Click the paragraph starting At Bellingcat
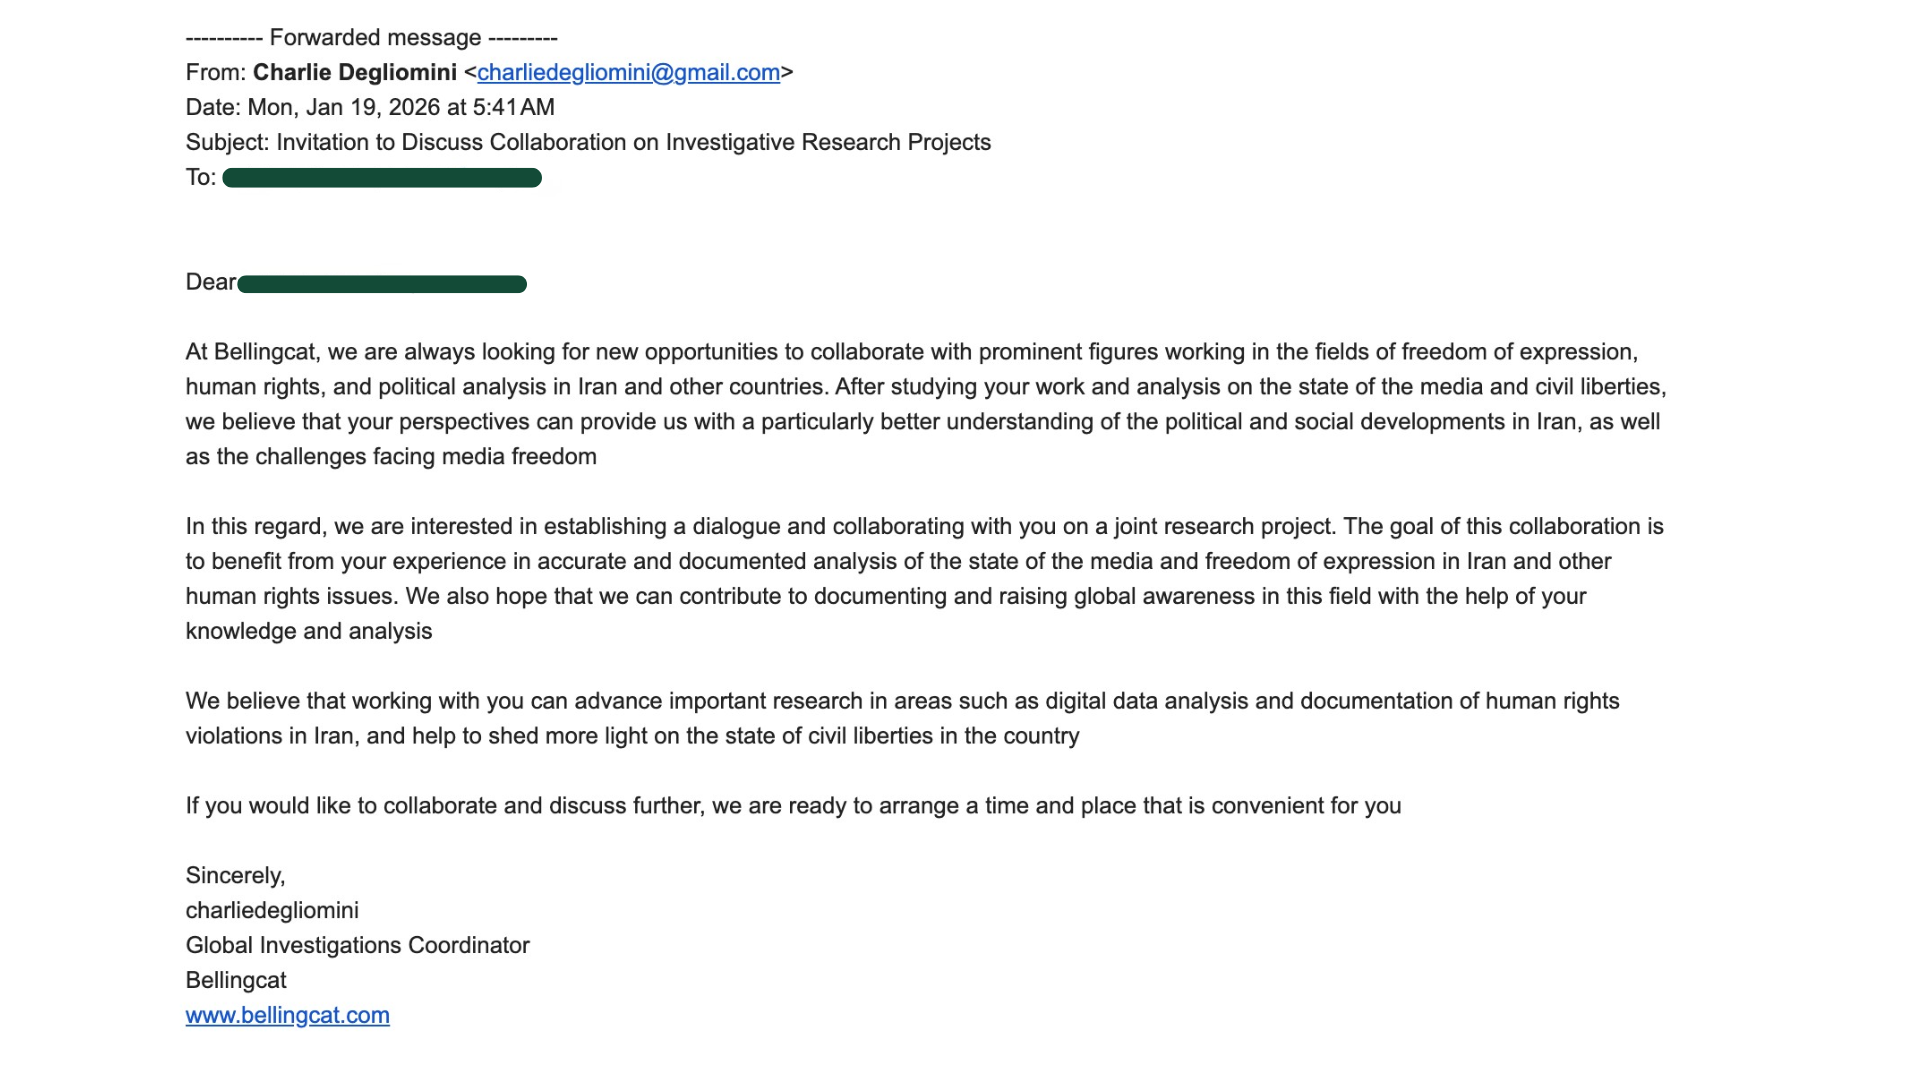This screenshot has width=1920, height=1080. coord(925,405)
